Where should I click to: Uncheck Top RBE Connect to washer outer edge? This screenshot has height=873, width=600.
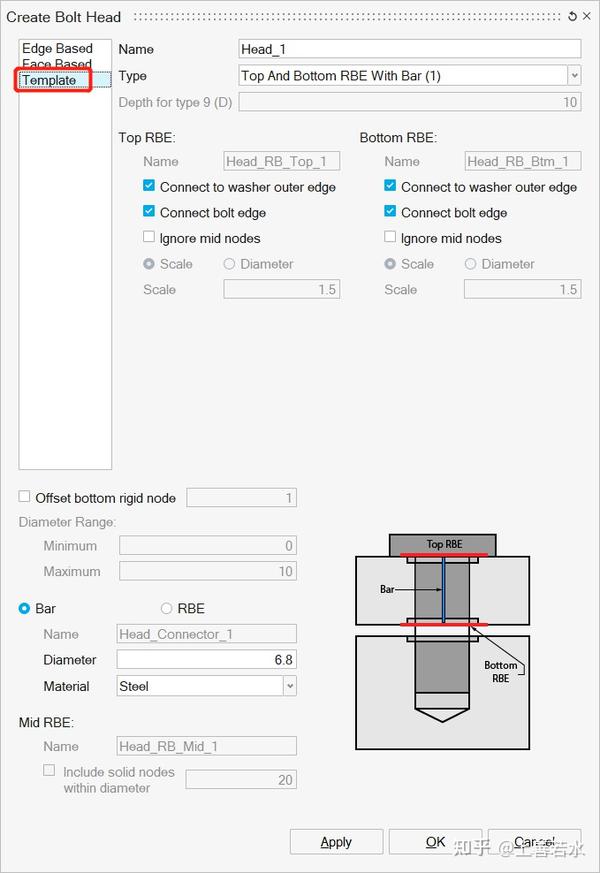click(149, 186)
